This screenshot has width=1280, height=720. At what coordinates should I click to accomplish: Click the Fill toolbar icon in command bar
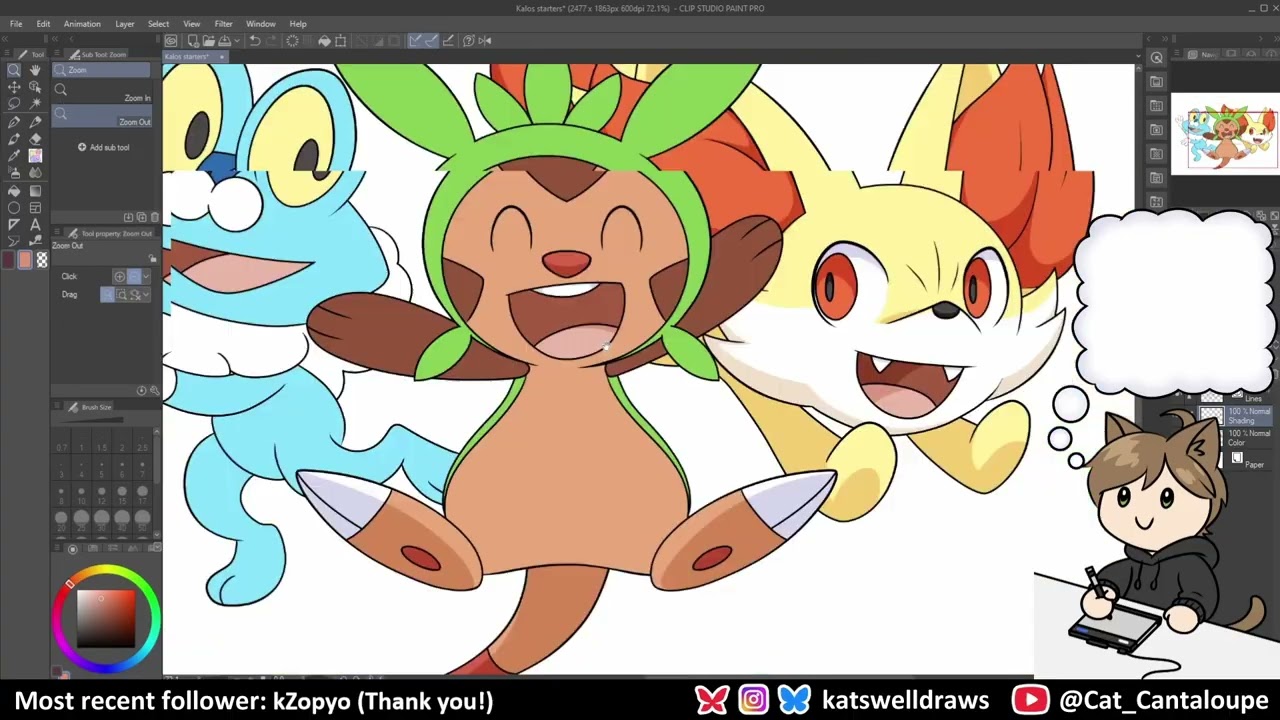pos(324,41)
